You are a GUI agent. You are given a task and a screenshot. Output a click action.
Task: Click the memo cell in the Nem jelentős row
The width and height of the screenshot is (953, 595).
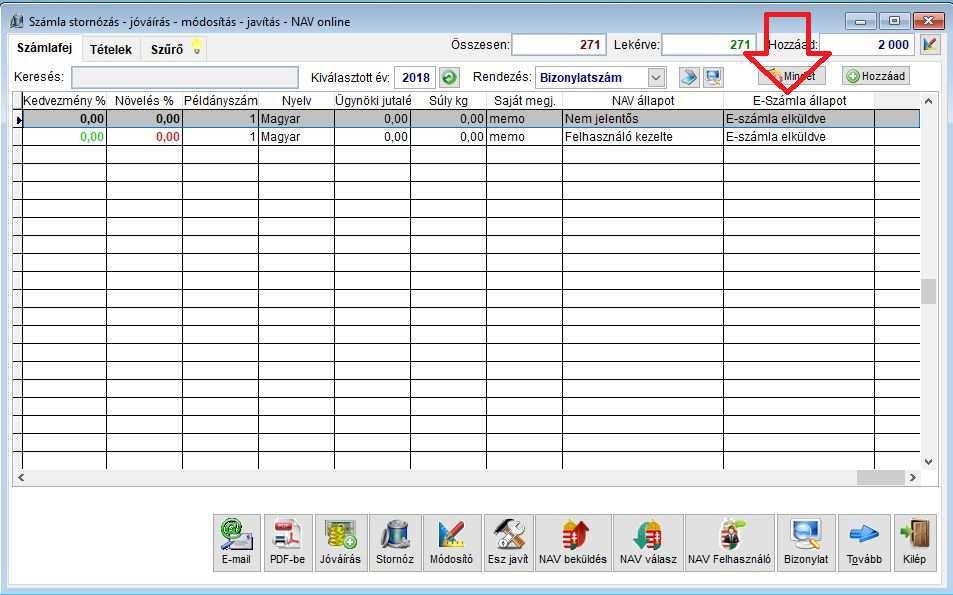pos(525,119)
